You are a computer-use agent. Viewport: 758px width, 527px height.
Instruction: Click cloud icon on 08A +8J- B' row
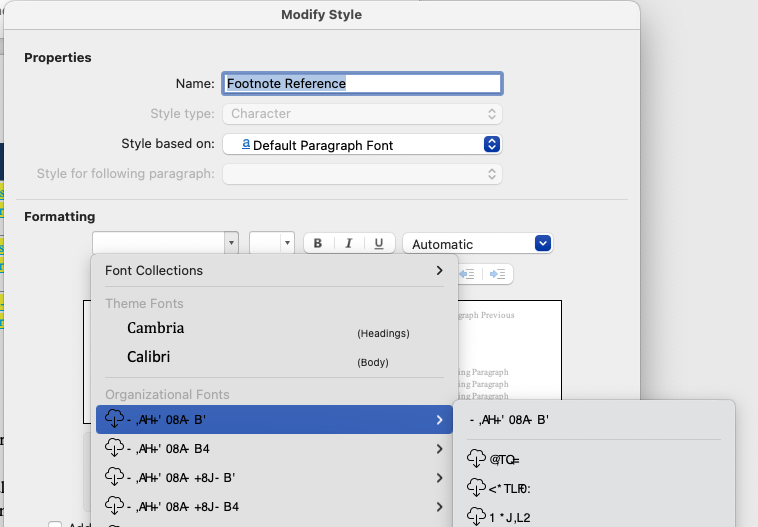115,477
